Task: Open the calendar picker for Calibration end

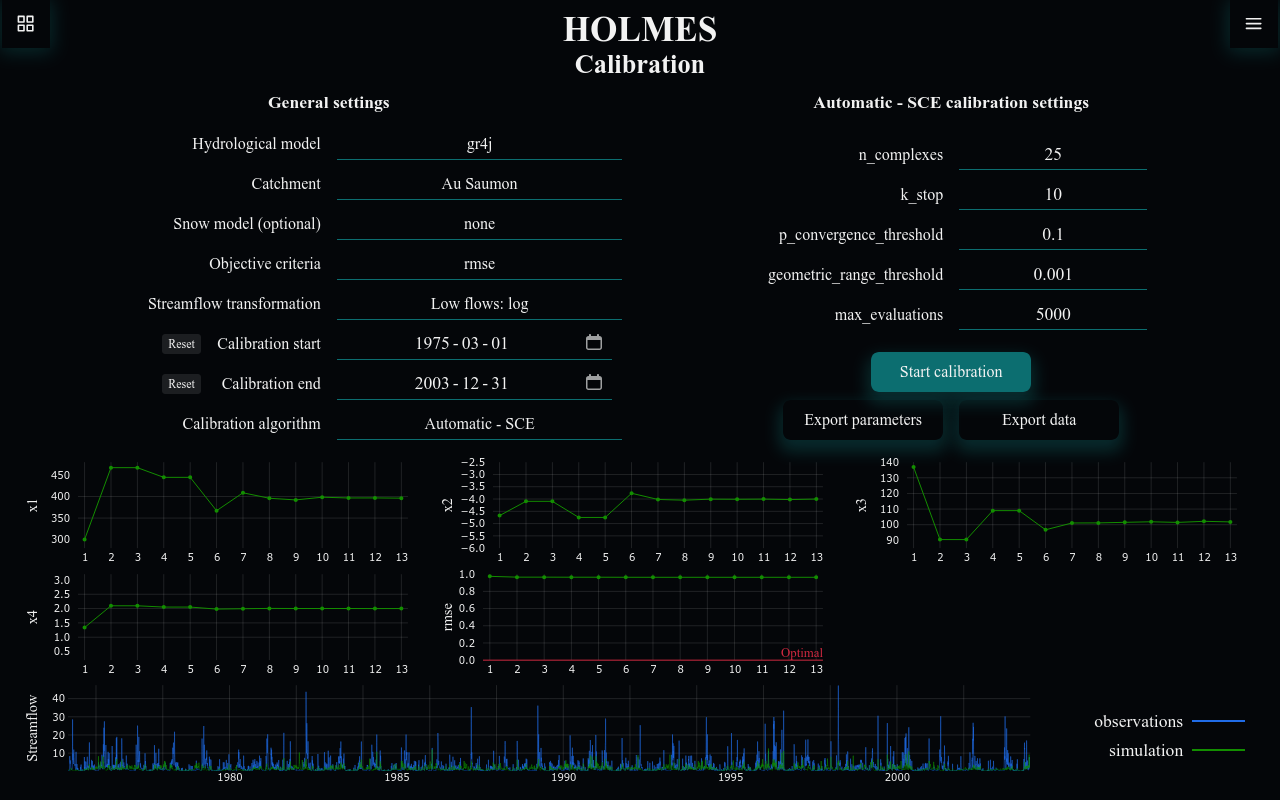Action: 594,381
